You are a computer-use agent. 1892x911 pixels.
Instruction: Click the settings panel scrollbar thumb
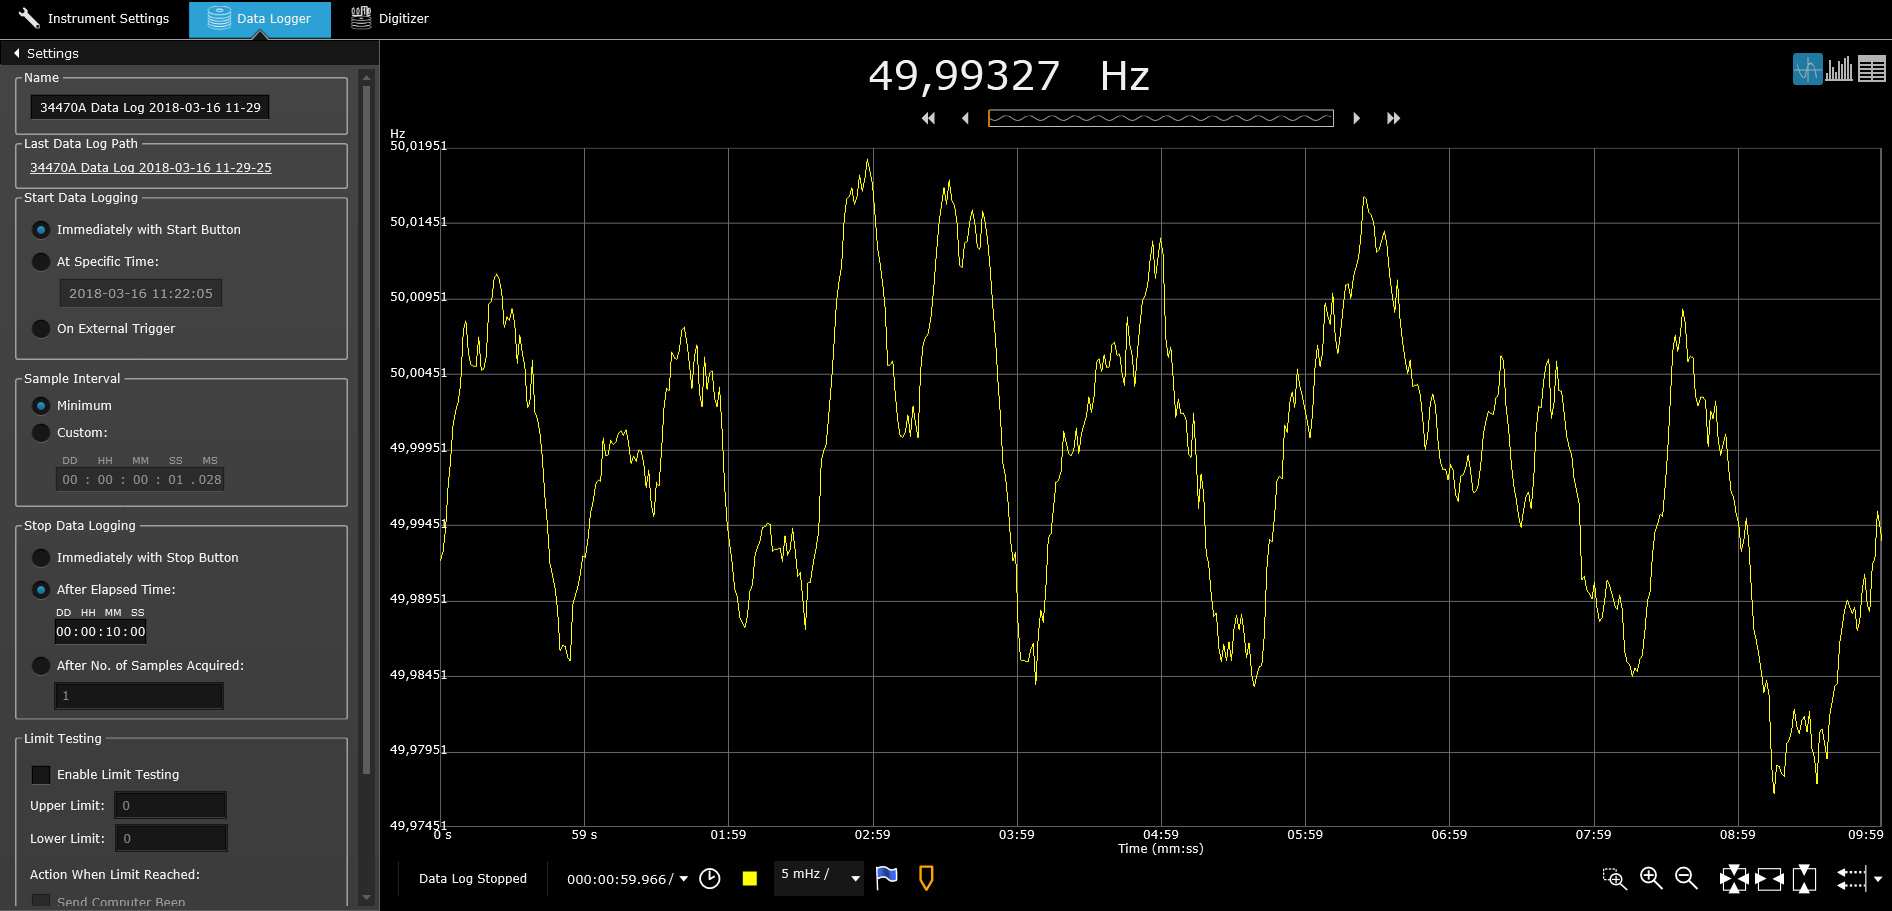(x=366, y=430)
